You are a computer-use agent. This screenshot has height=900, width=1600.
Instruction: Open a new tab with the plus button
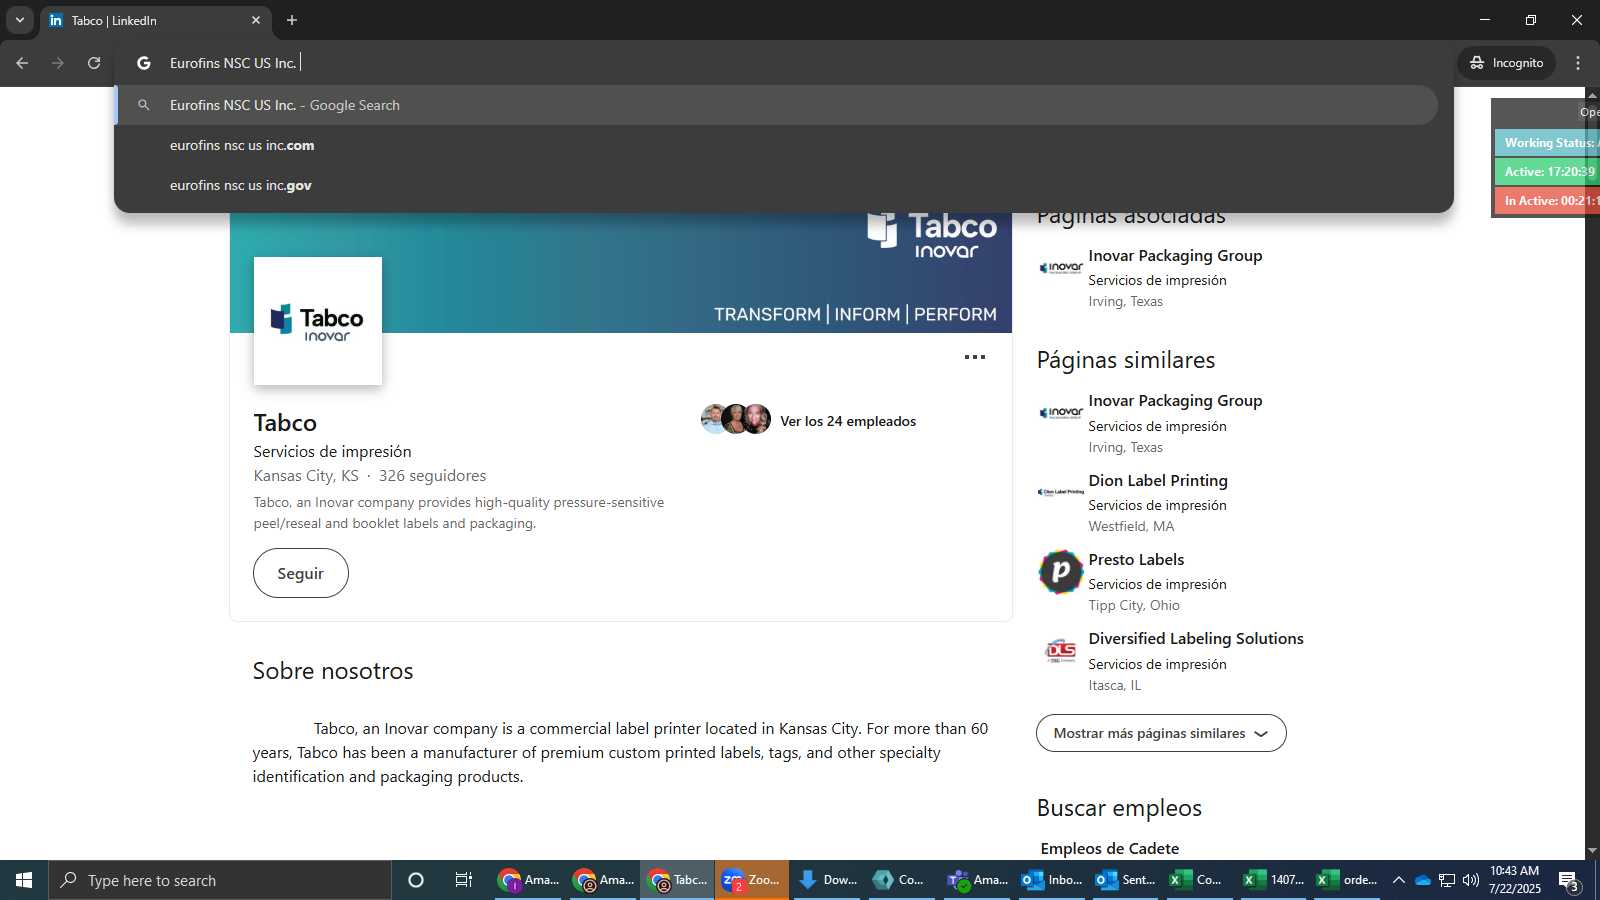click(292, 20)
